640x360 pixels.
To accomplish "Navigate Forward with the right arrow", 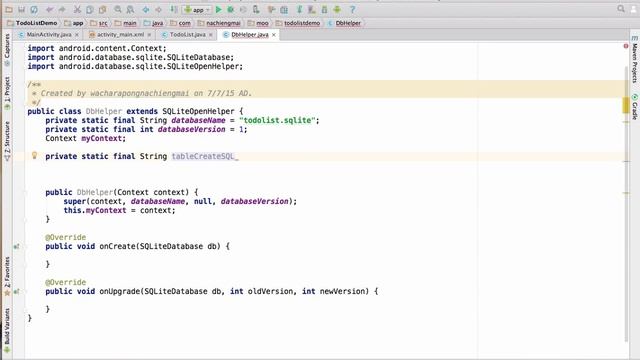I will [158, 9].
